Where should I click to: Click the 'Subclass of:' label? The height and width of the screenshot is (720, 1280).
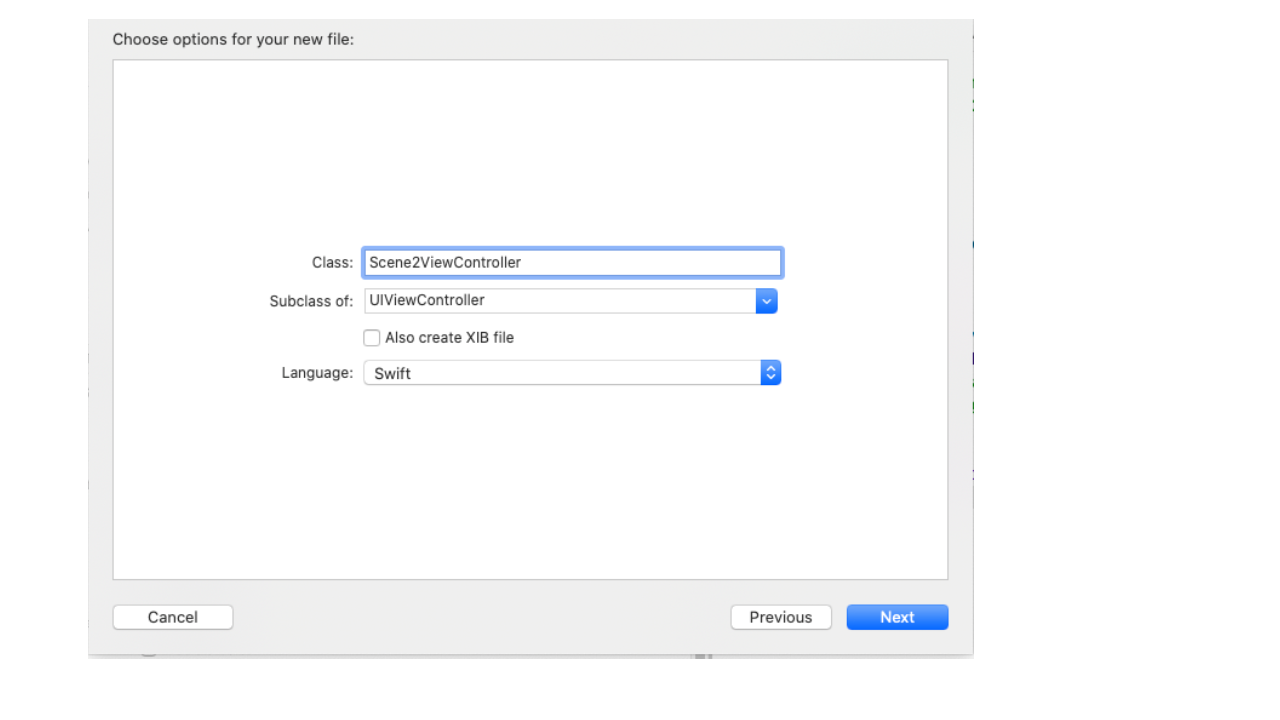pos(311,301)
